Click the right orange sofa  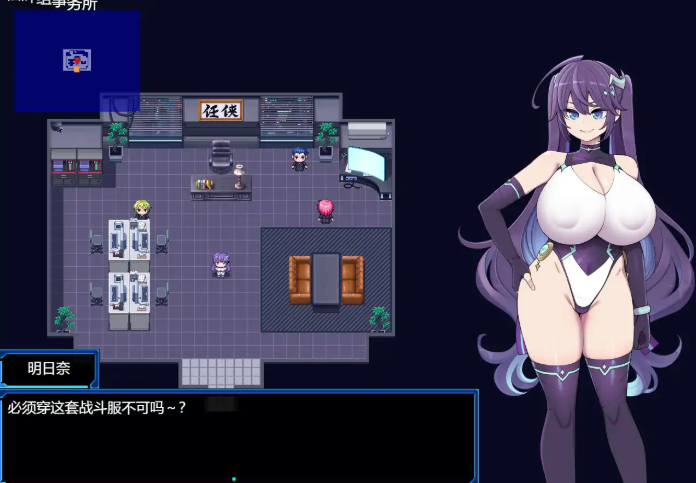pyautogui.click(x=352, y=279)
